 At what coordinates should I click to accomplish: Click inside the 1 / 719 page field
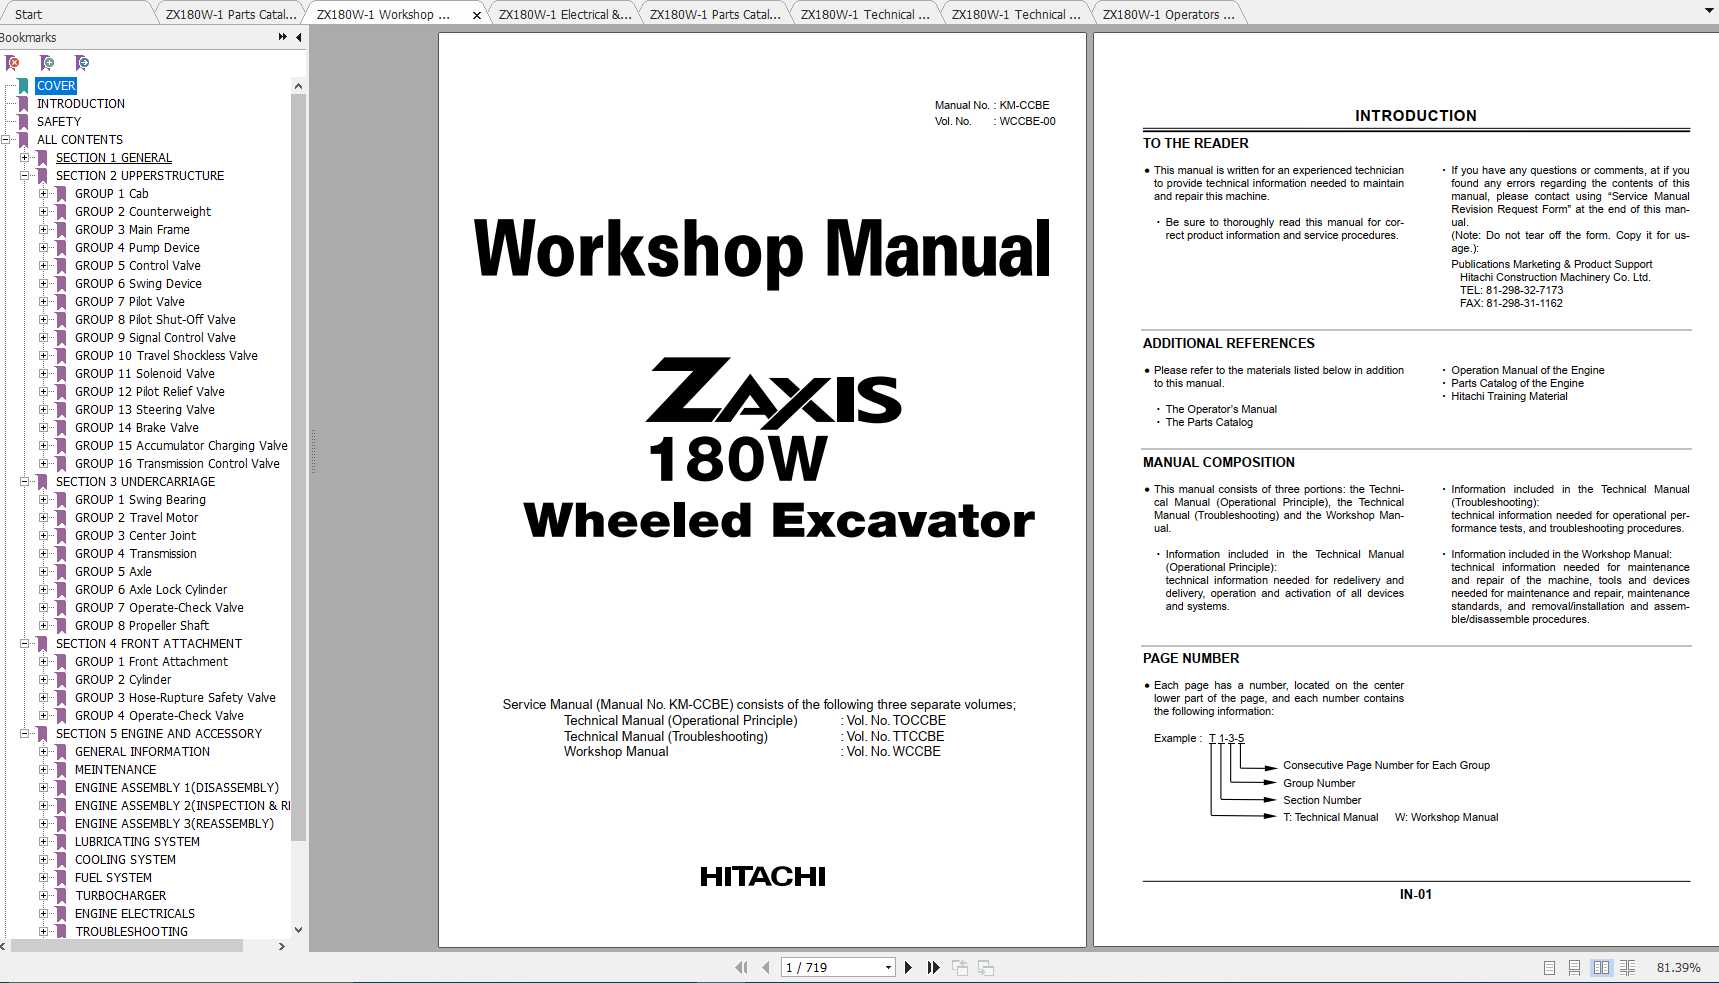pyautogui.click(x=820, y=967)
